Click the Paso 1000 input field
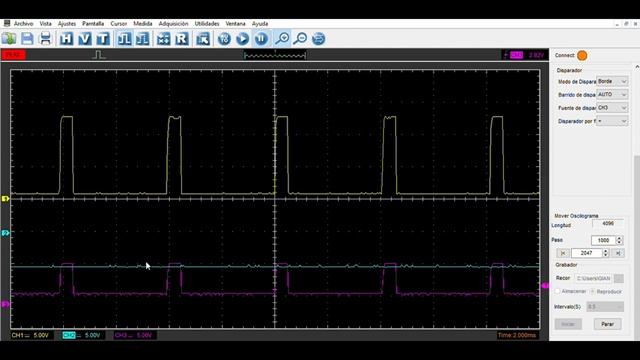 [x=603, y=240]
